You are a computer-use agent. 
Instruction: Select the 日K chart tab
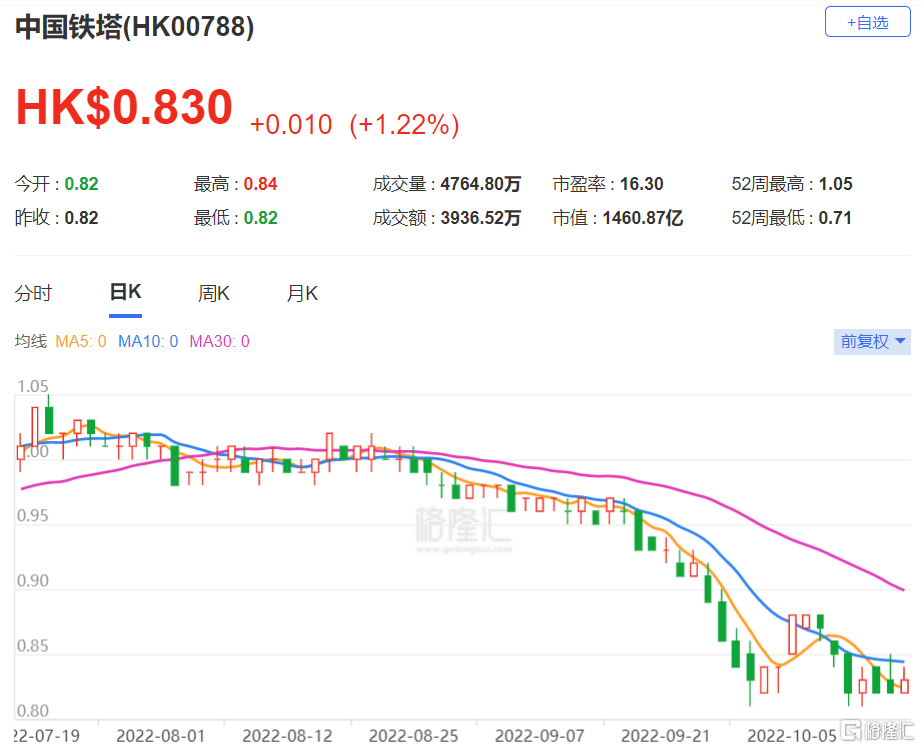pyautogui.click(x=125, y=292)
